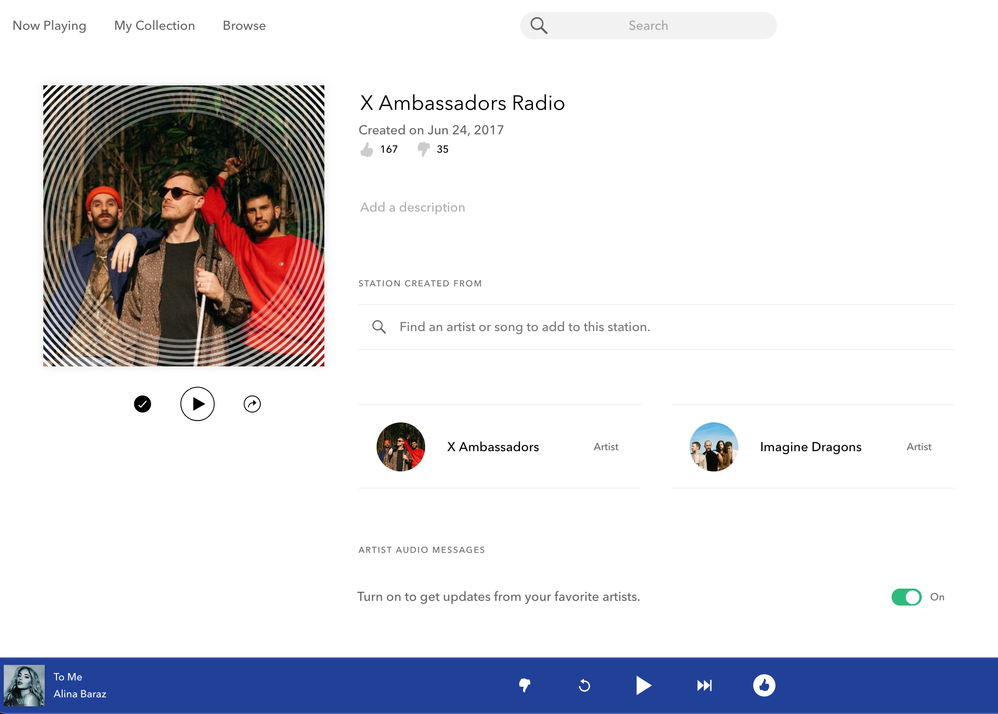Turn off Artist Audio Messages toggle

(x=906, y=597)
